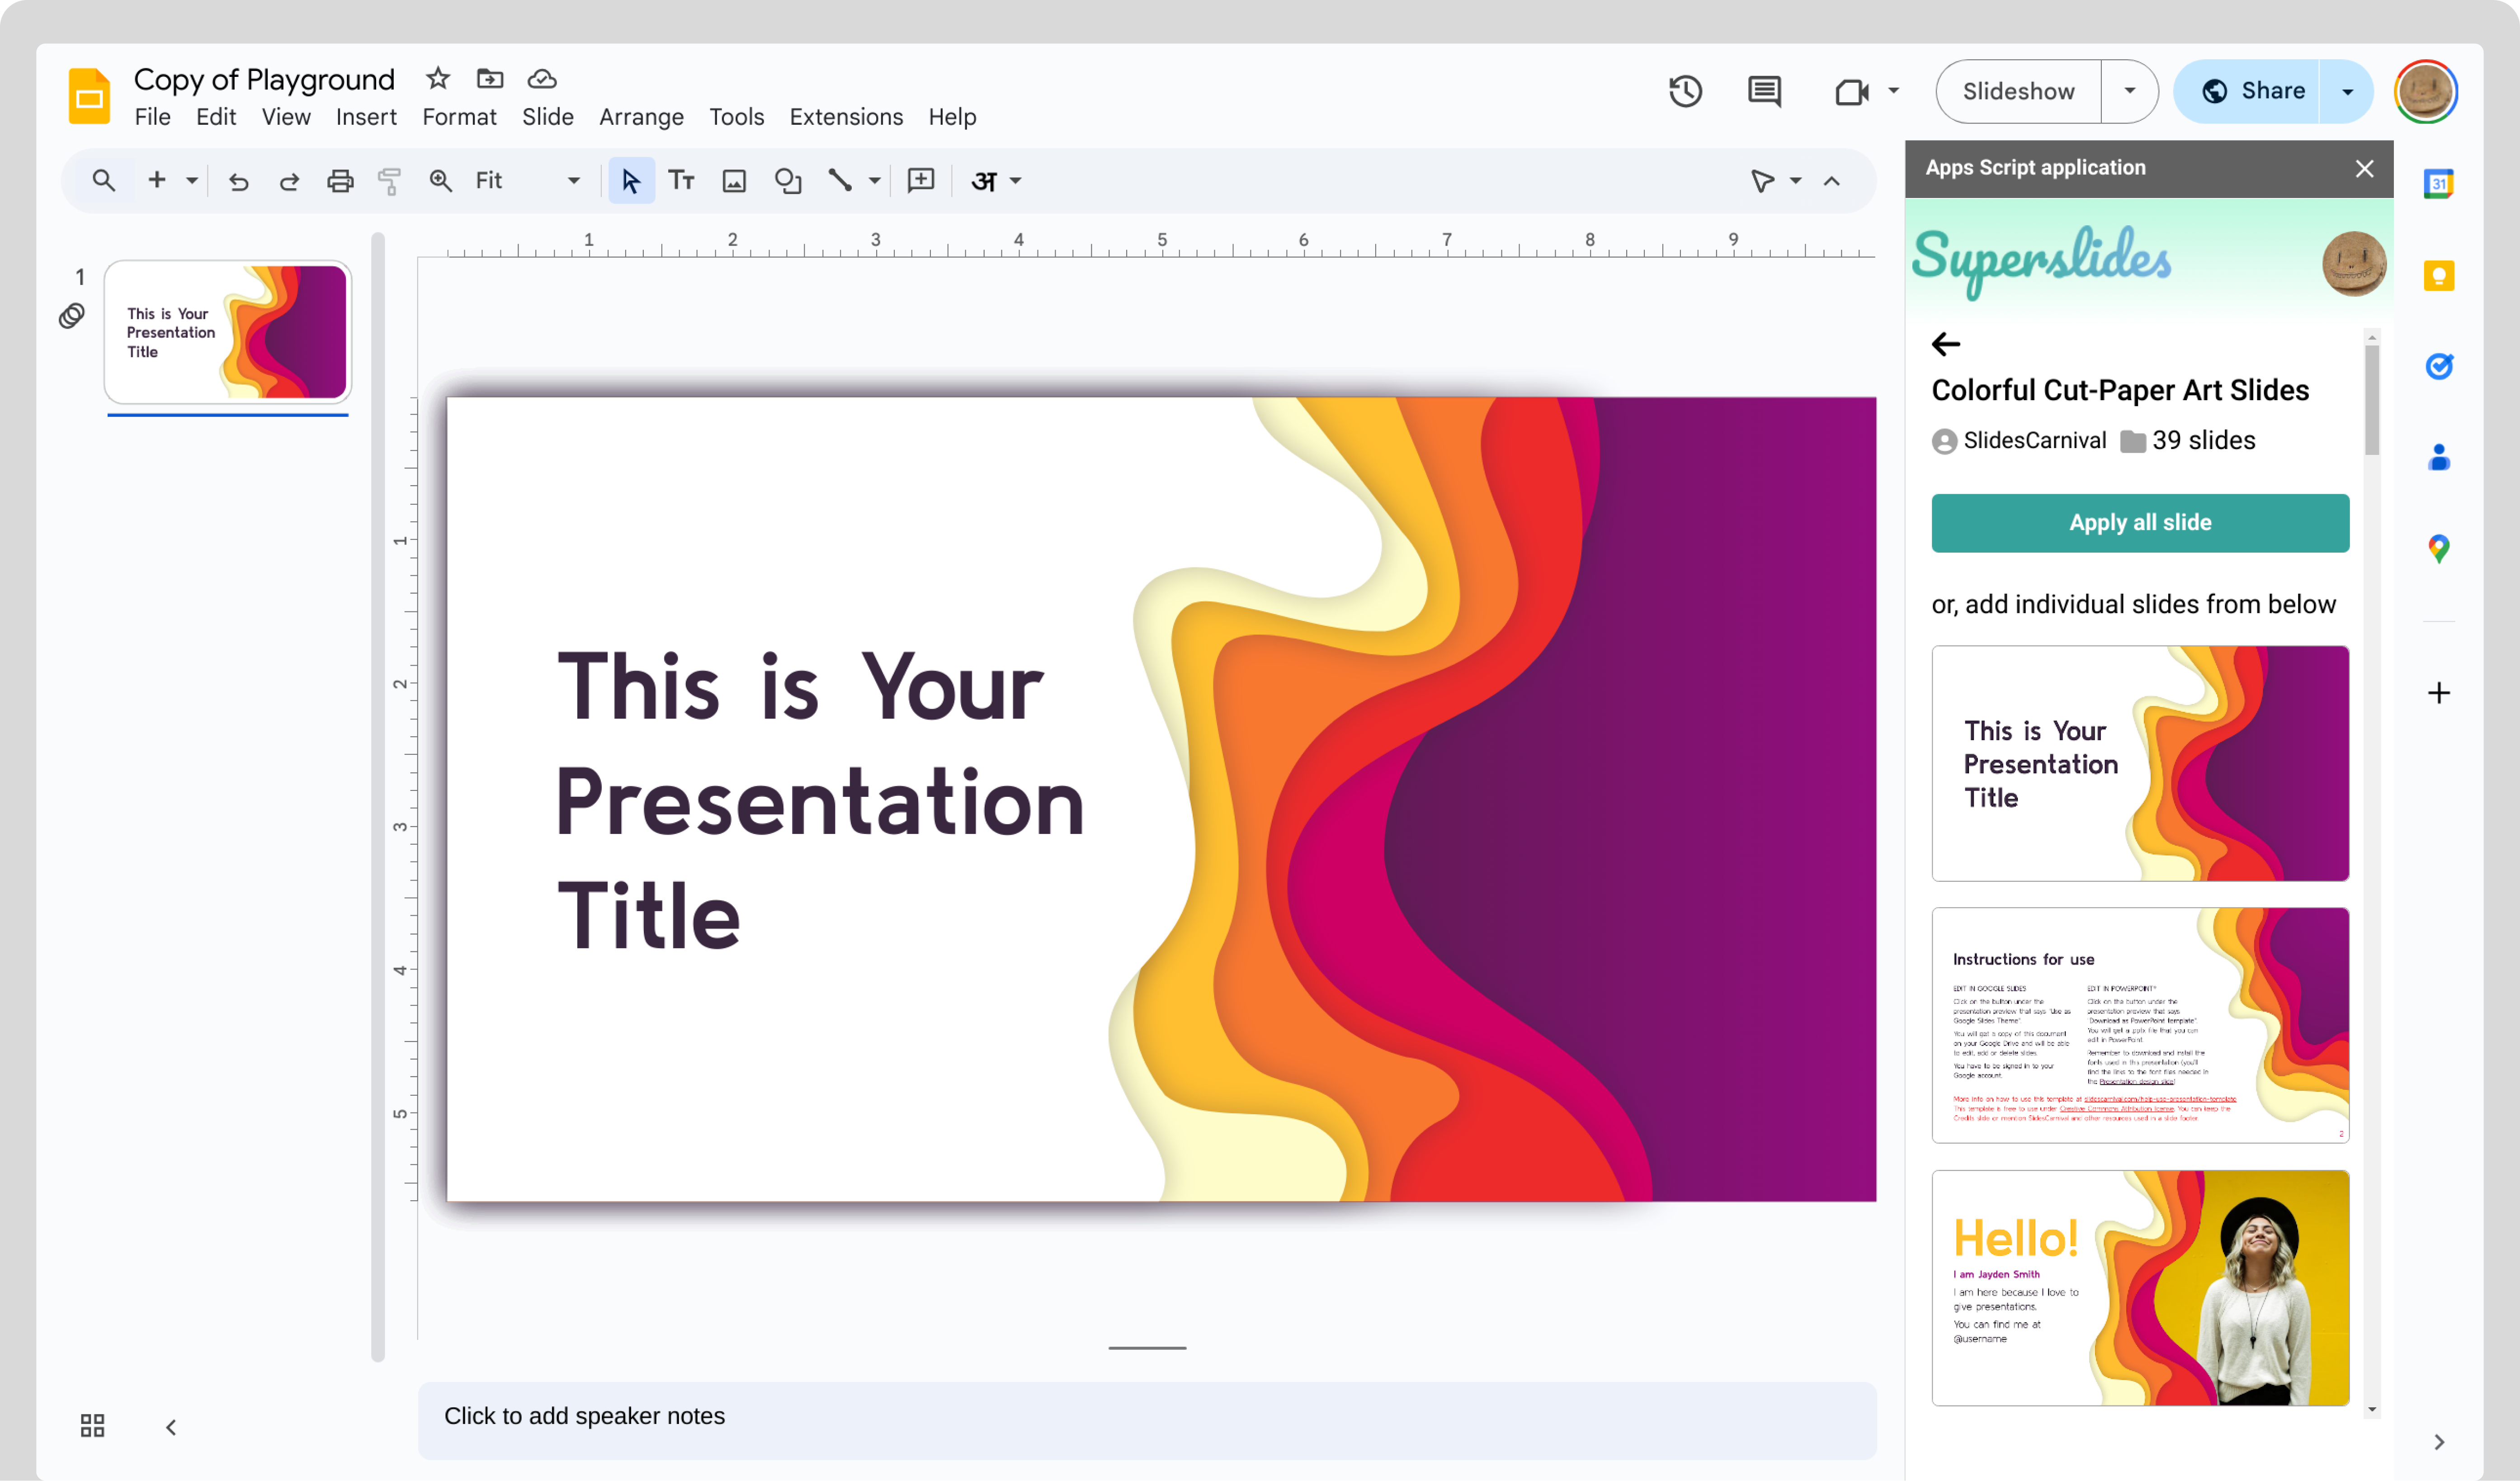Add a comment from the toolbar
This screenshot has height=1481, width=2520.
(920, 180)
